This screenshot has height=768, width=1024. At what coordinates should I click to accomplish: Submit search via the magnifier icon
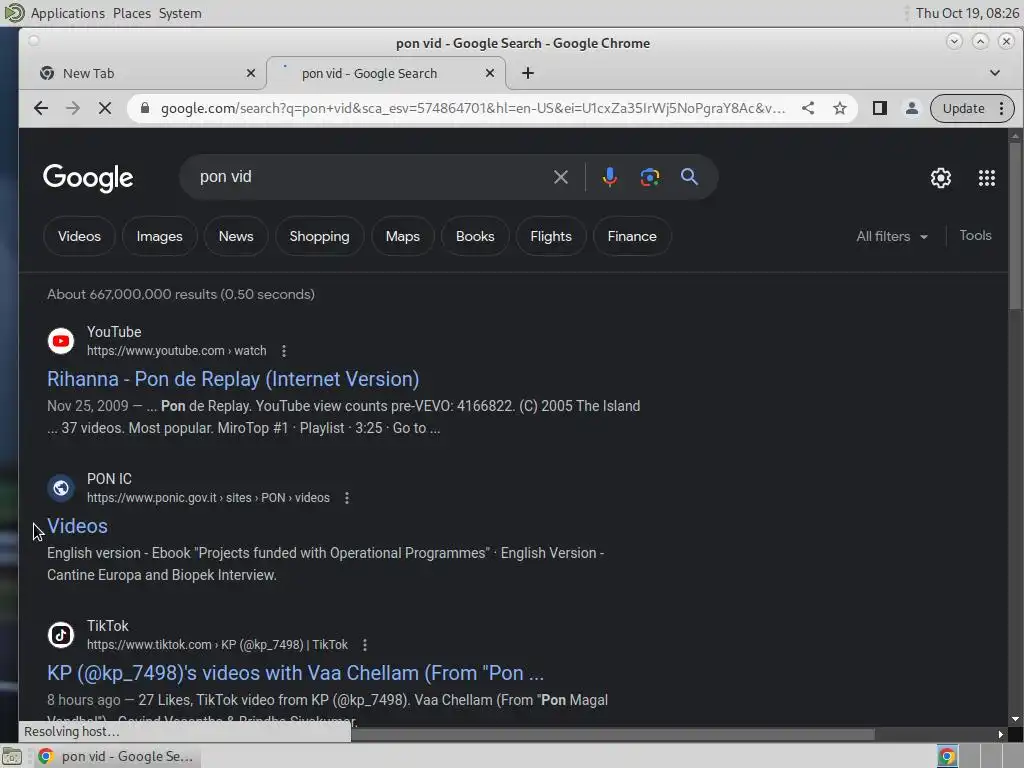tap(689, 177)
